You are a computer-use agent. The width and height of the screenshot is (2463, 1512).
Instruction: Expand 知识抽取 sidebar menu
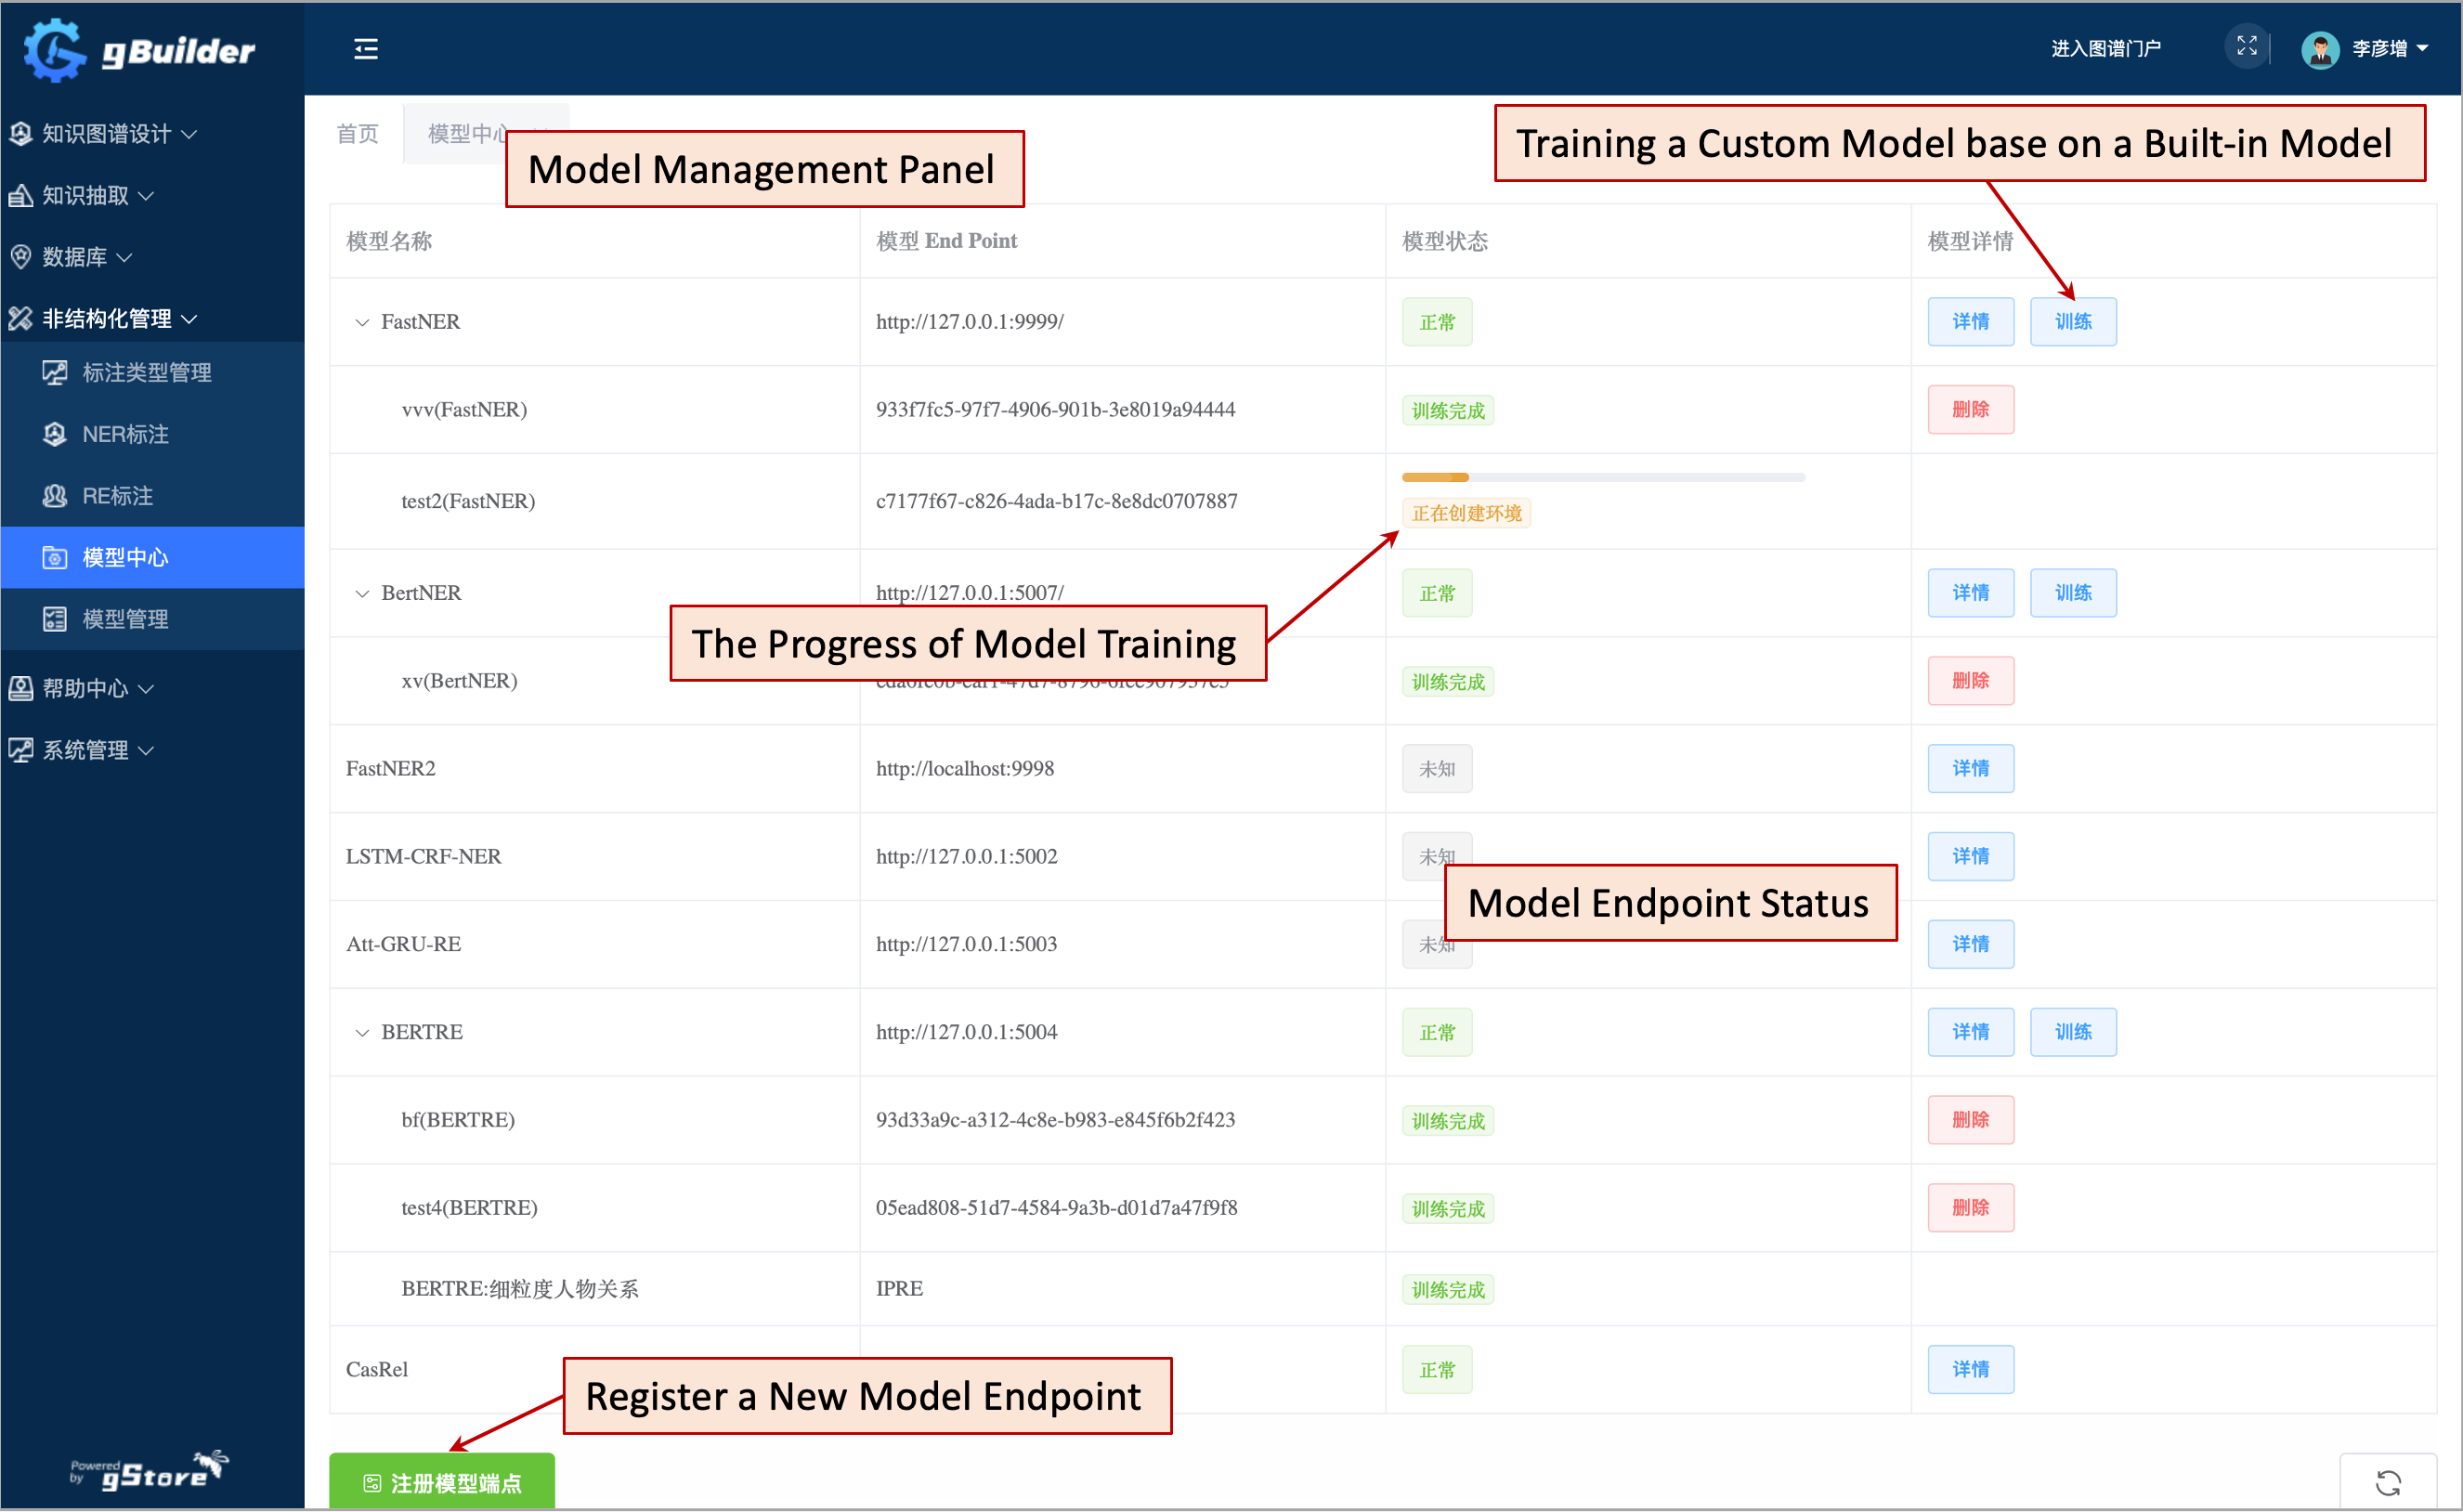tap(85, 196)
